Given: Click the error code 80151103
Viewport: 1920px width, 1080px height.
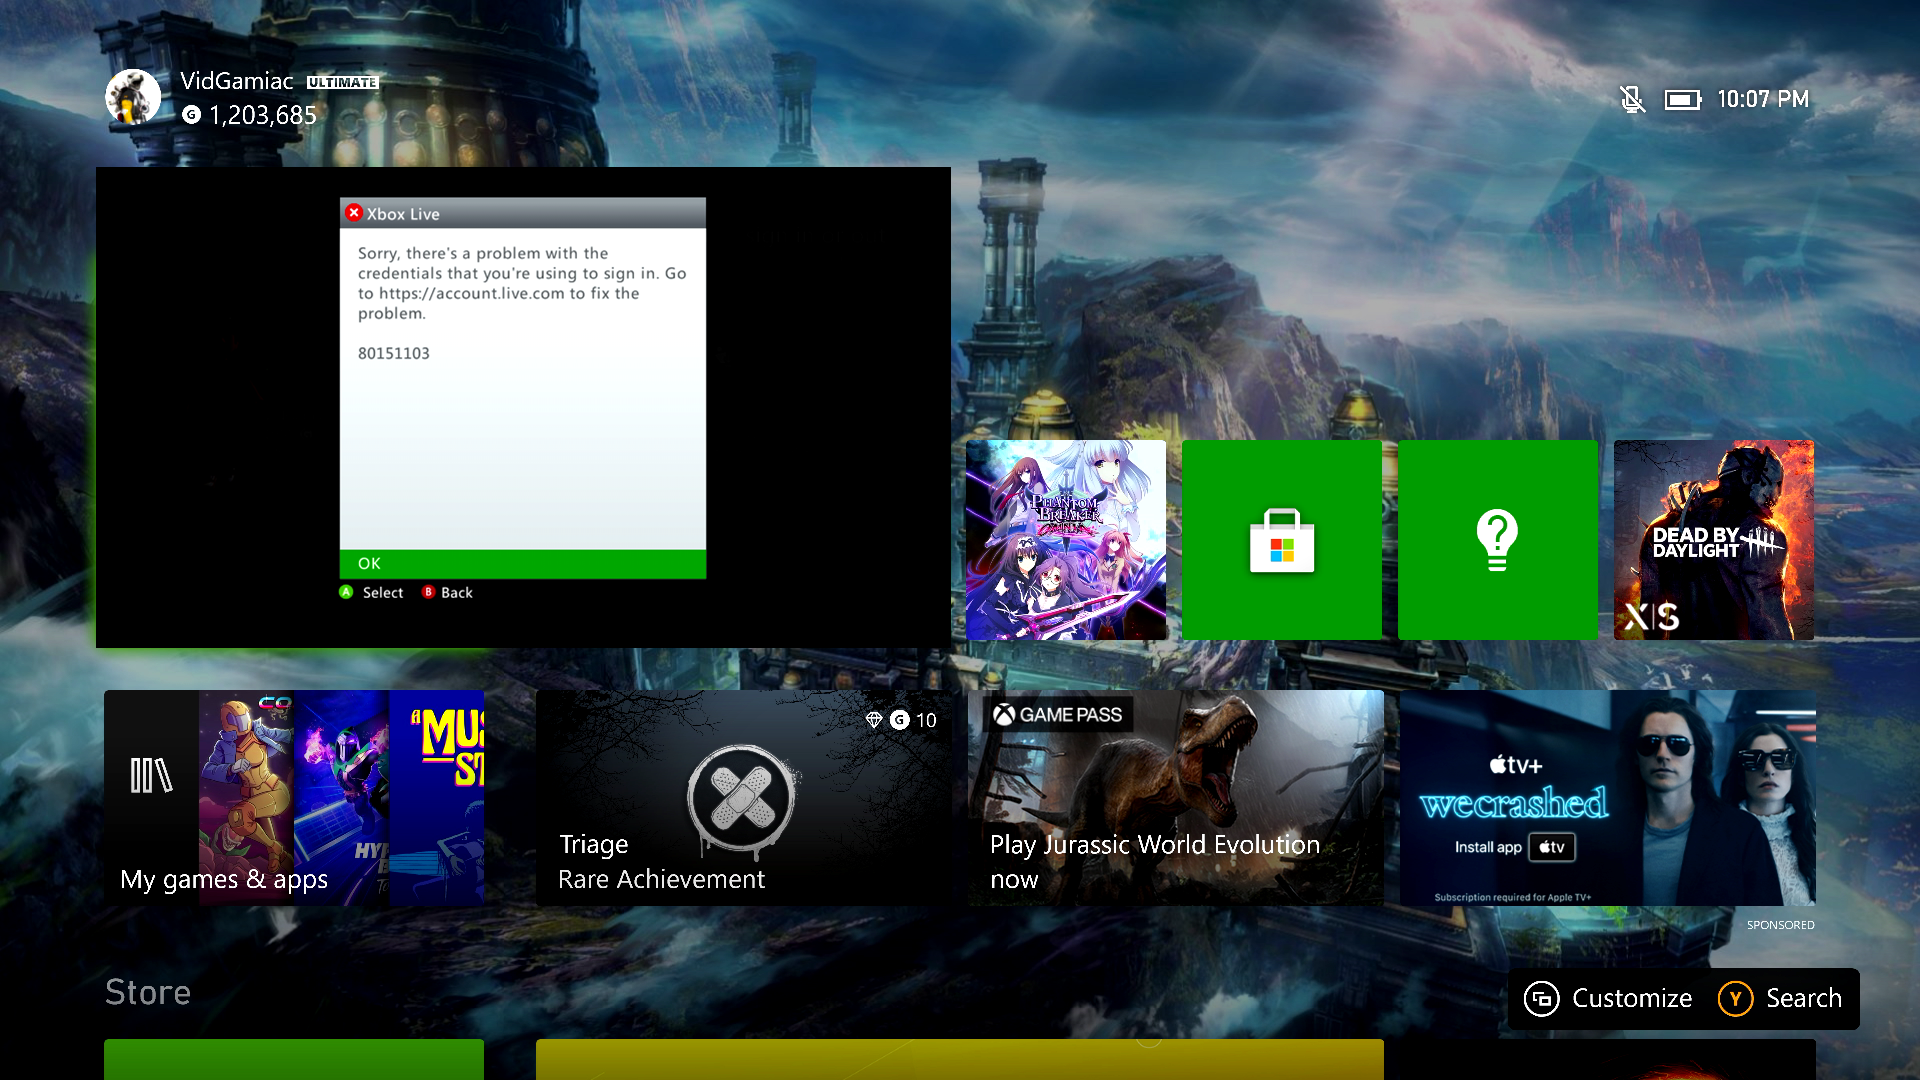Looking at the screenshot, I should pos(394,353).
